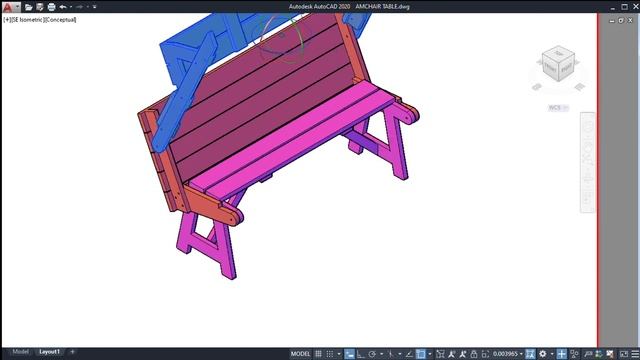
Task: Click the isolate objects status icon
Action: pyautogui.click(x=574, y=354)
